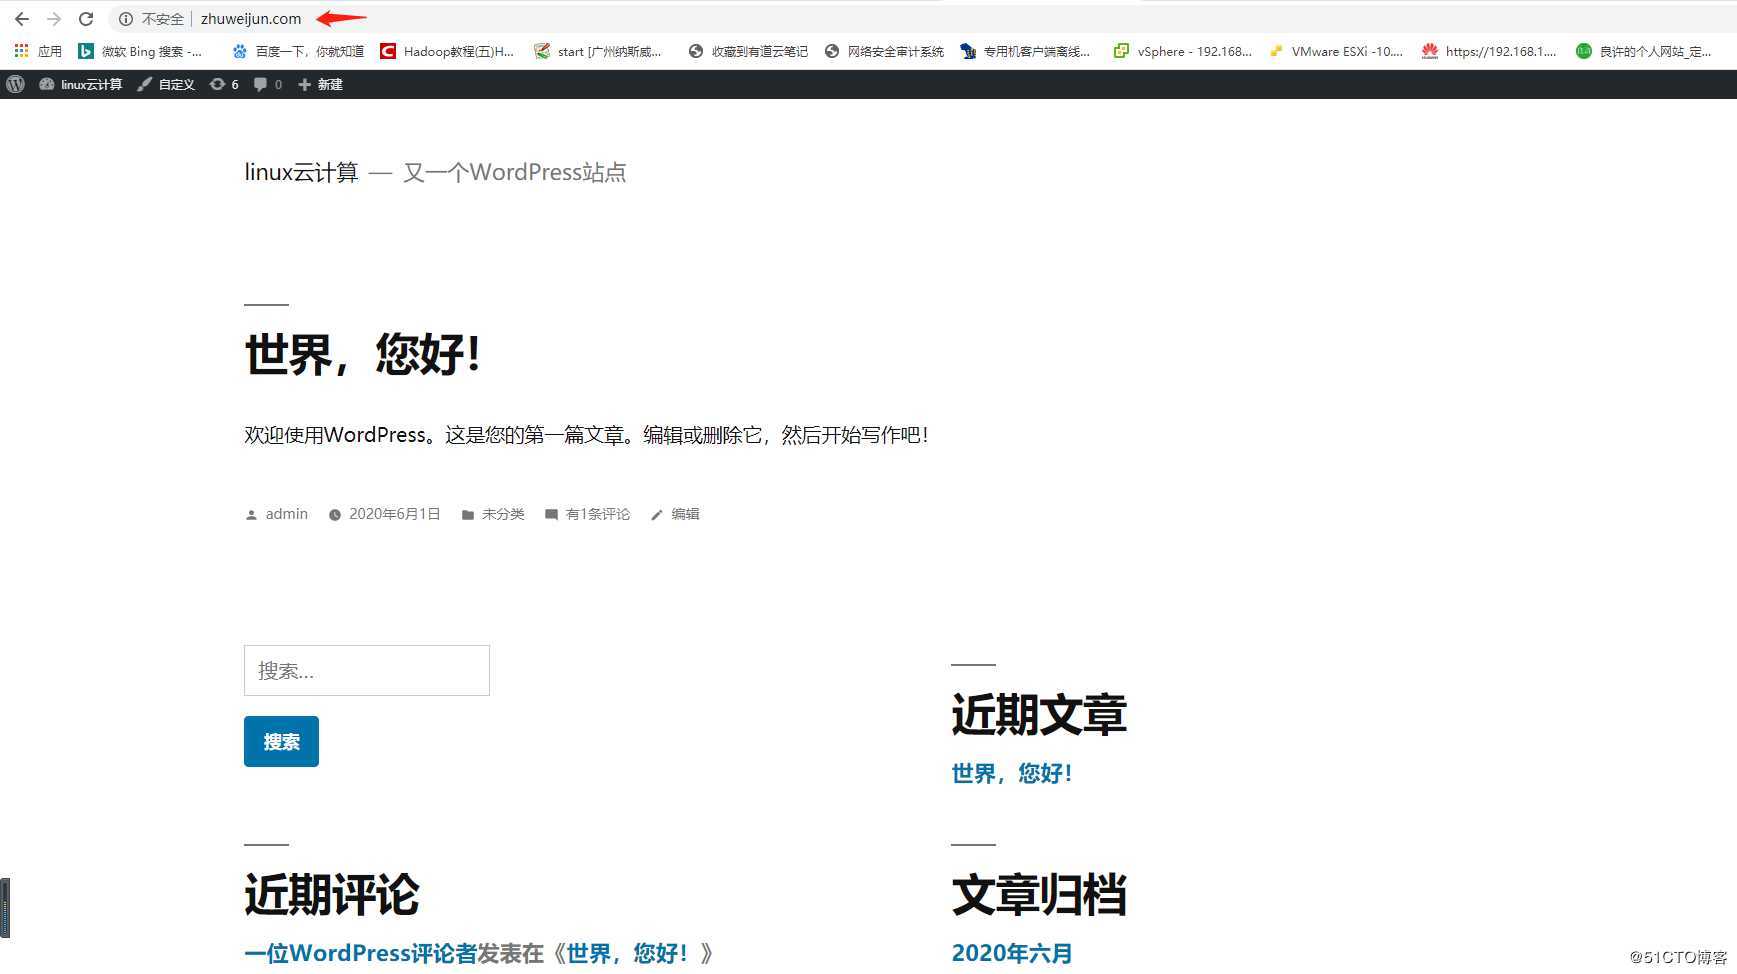Open 世界，您好！ link in recent comments
The width and height of the screenshot is (1737, 974).
point(628,953)
